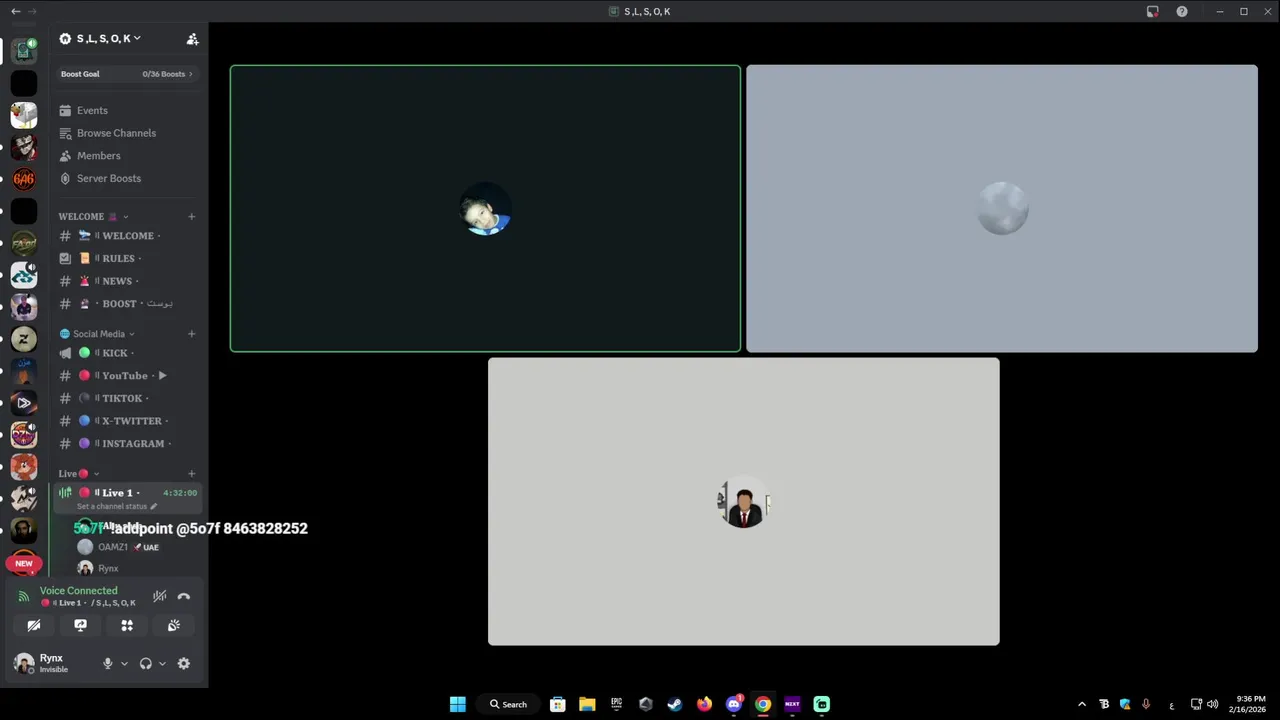Open the Z letter server icon
The height and width of the screenshot is (720, 1280).
24,339
